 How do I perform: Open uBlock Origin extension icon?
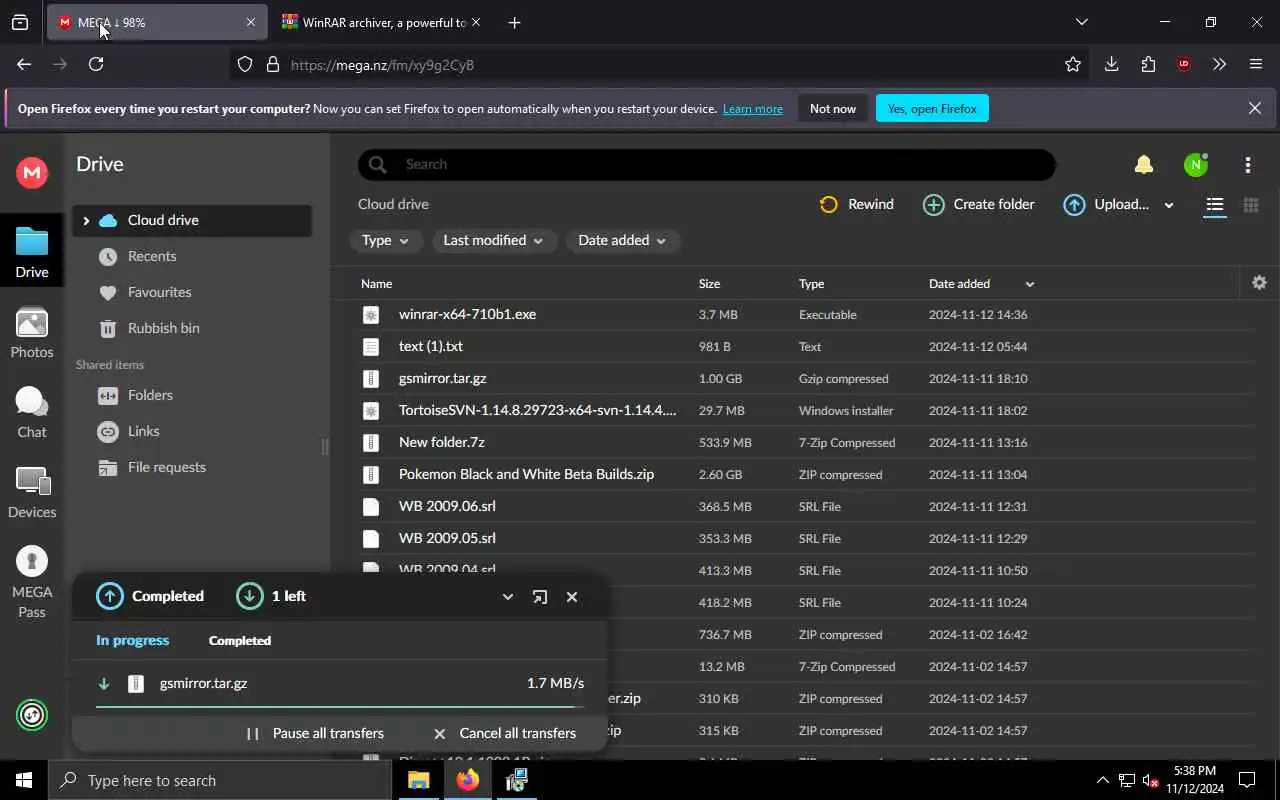pos(1184,64)
